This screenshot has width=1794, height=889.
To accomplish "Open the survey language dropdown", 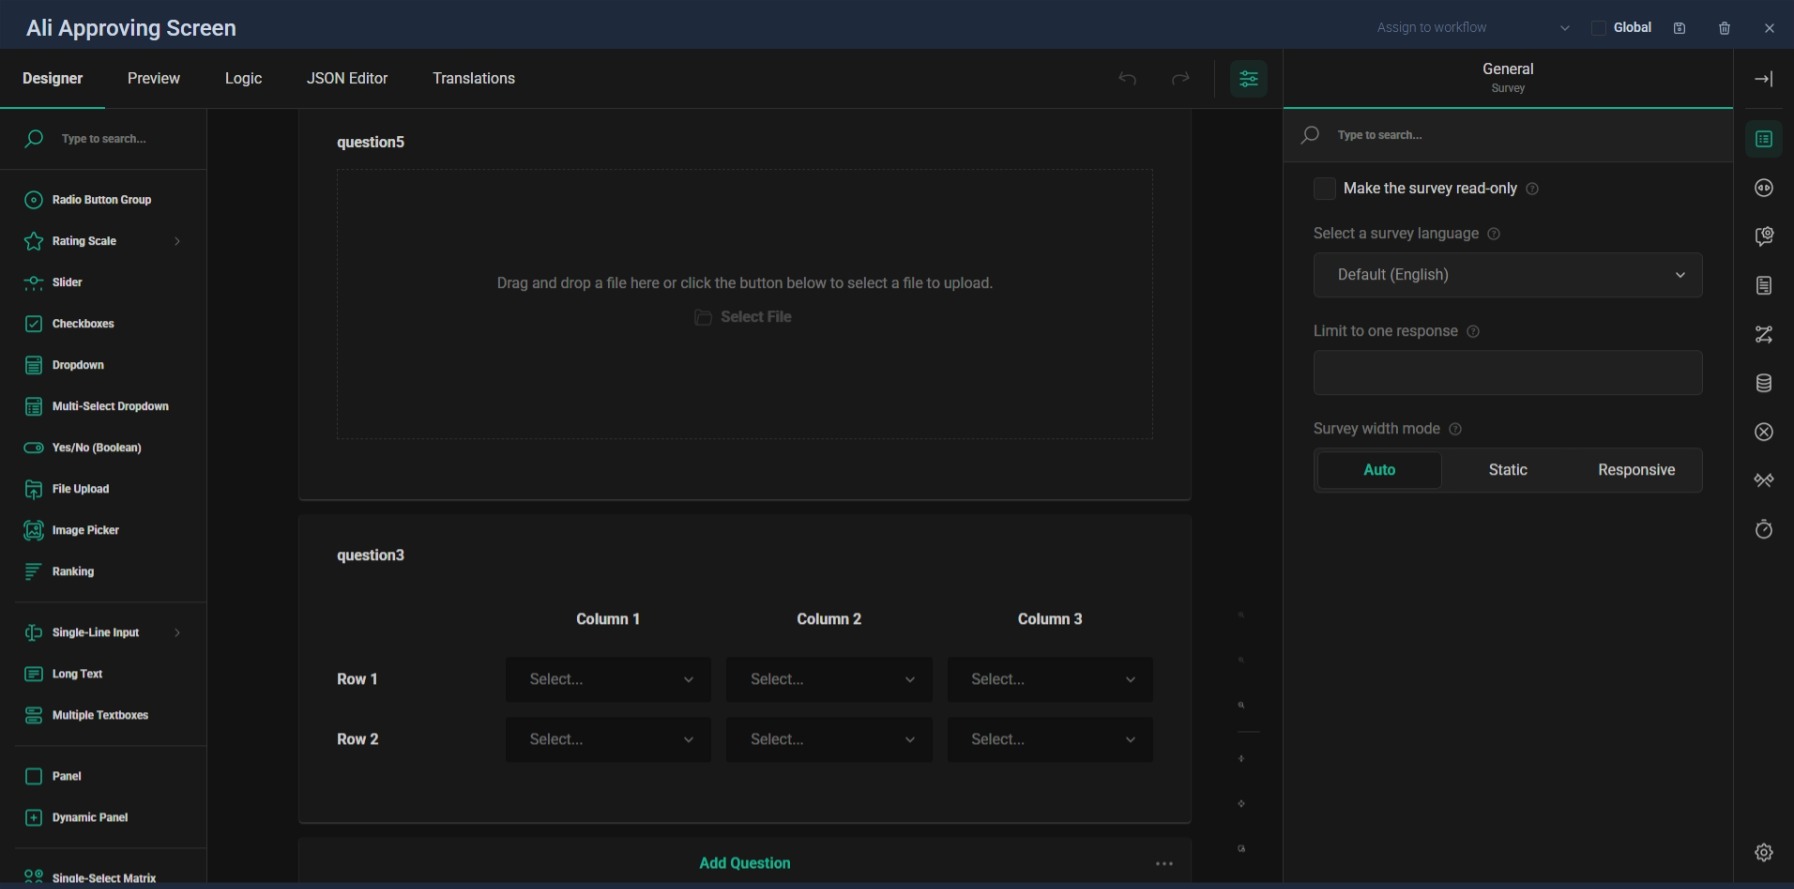I will click(1507, 275).
